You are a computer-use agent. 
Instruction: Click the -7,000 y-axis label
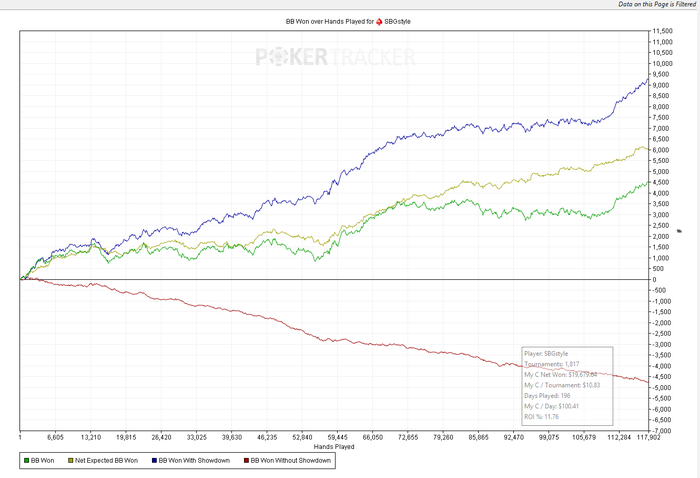[x=662, y=431]
